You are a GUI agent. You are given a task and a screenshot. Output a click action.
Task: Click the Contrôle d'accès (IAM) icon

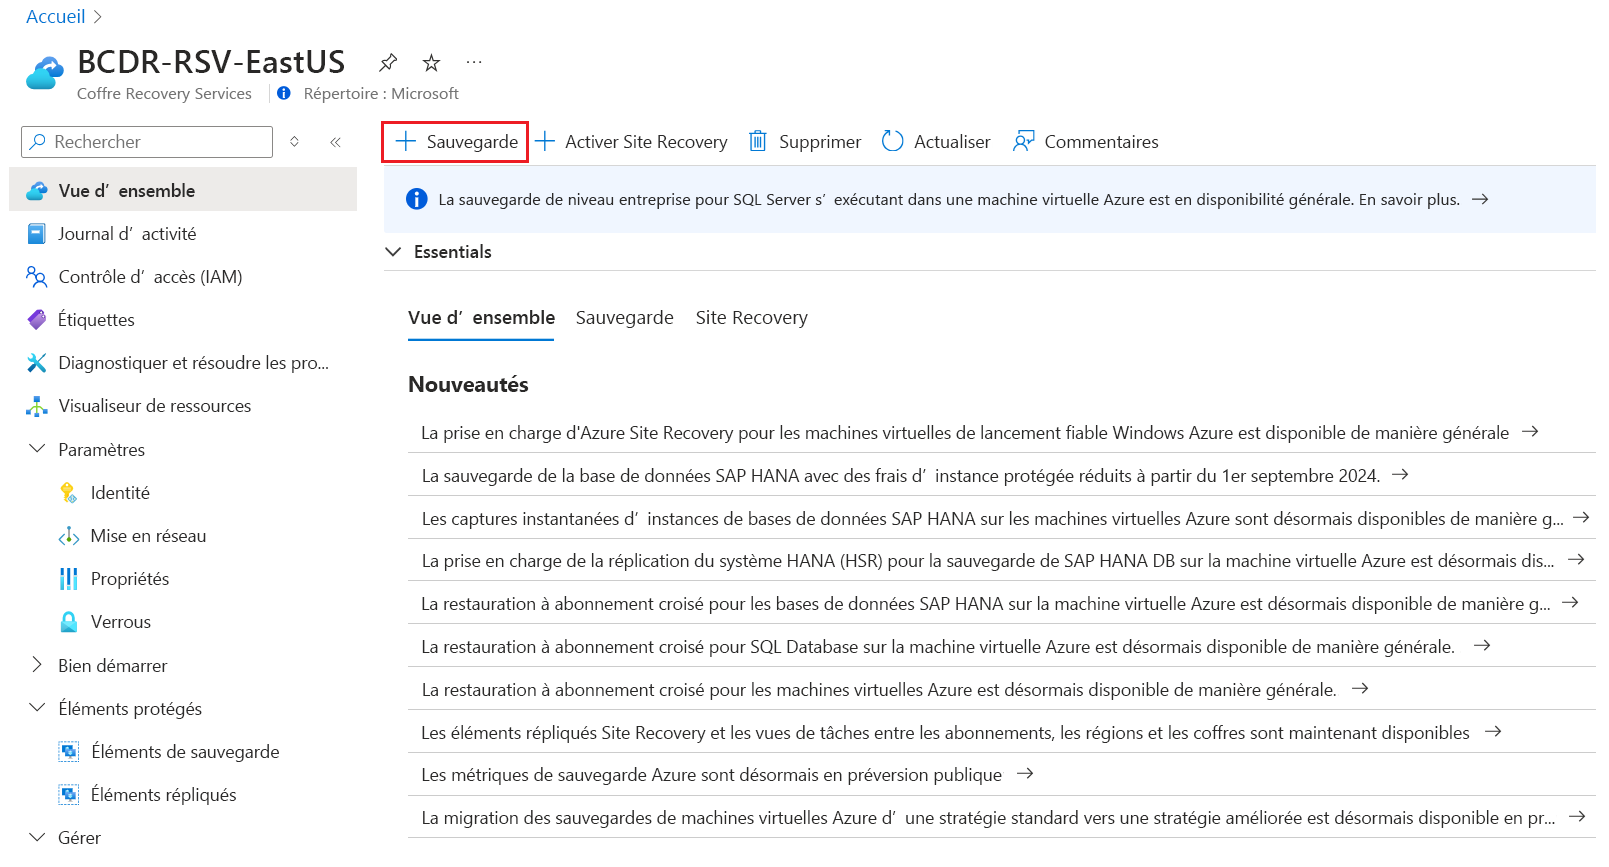pos(37,277)
